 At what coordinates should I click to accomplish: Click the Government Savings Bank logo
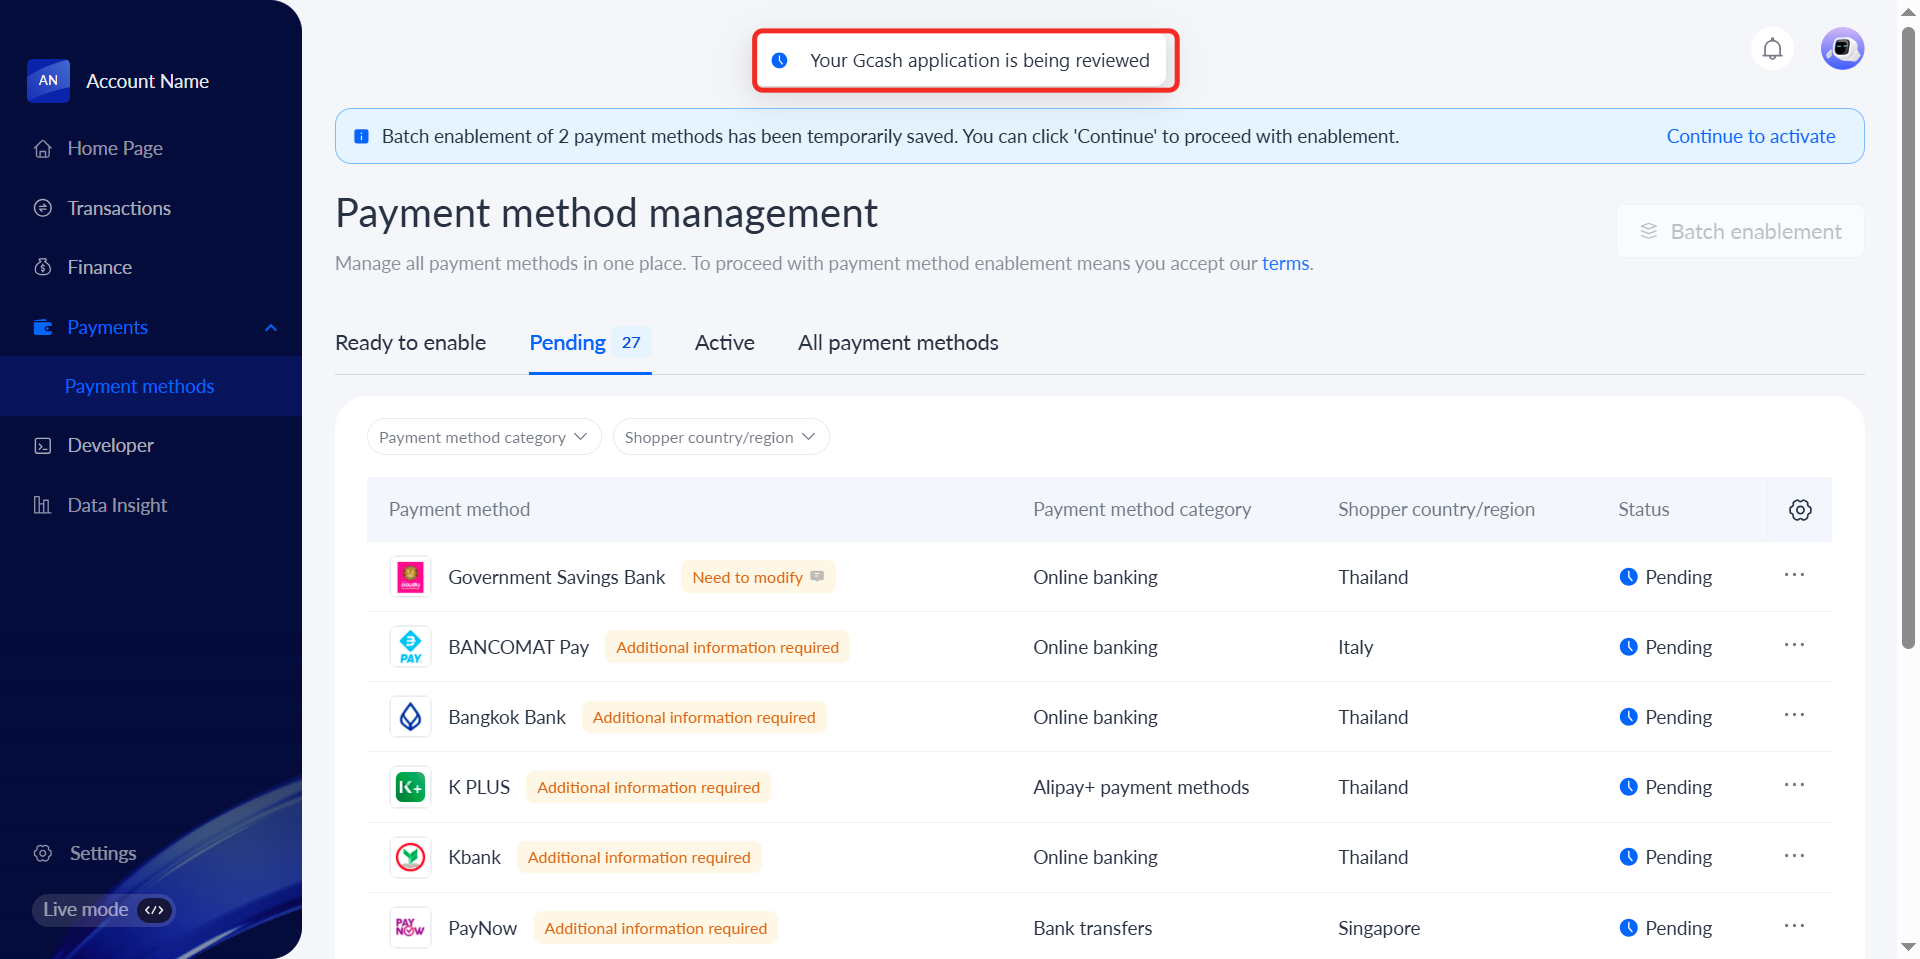point(410,577)
